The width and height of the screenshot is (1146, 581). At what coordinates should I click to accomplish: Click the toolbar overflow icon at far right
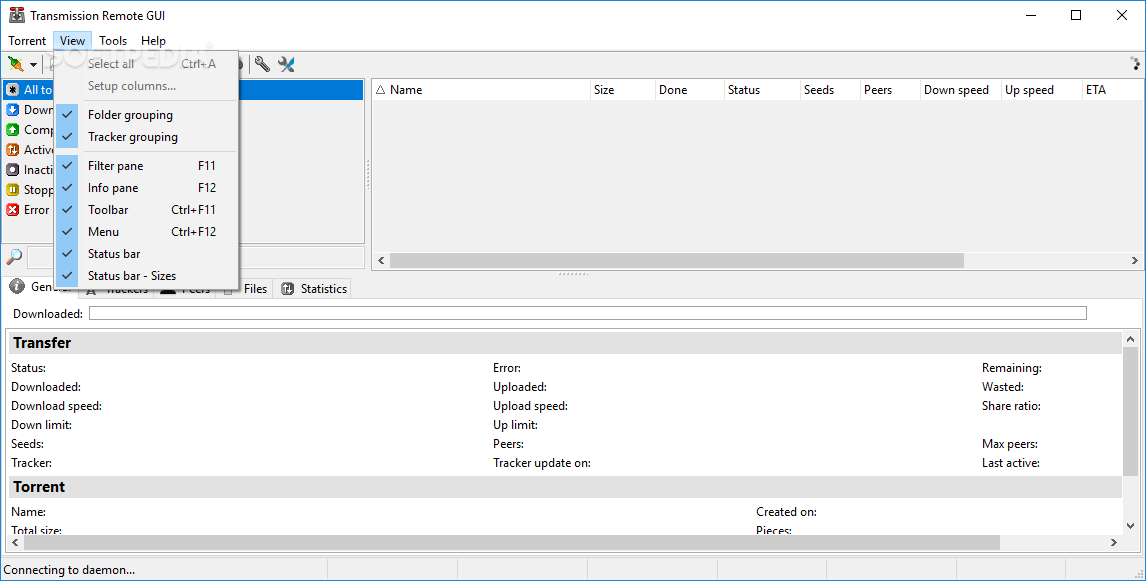coord(1135,64)
